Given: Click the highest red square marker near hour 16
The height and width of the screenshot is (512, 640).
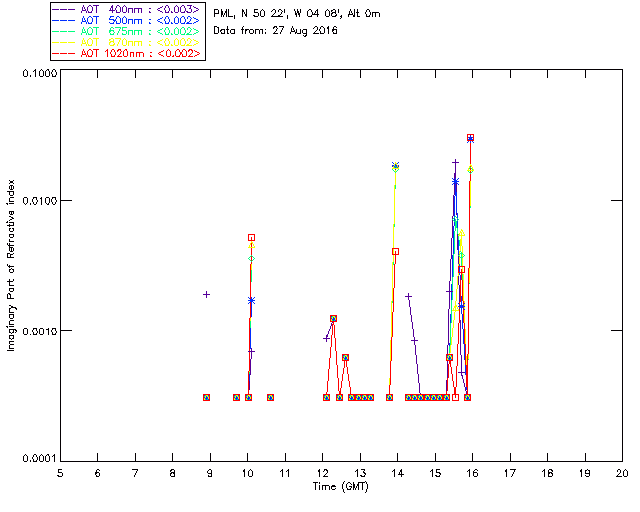Looking at the screenshot, I should click(470, 138).
